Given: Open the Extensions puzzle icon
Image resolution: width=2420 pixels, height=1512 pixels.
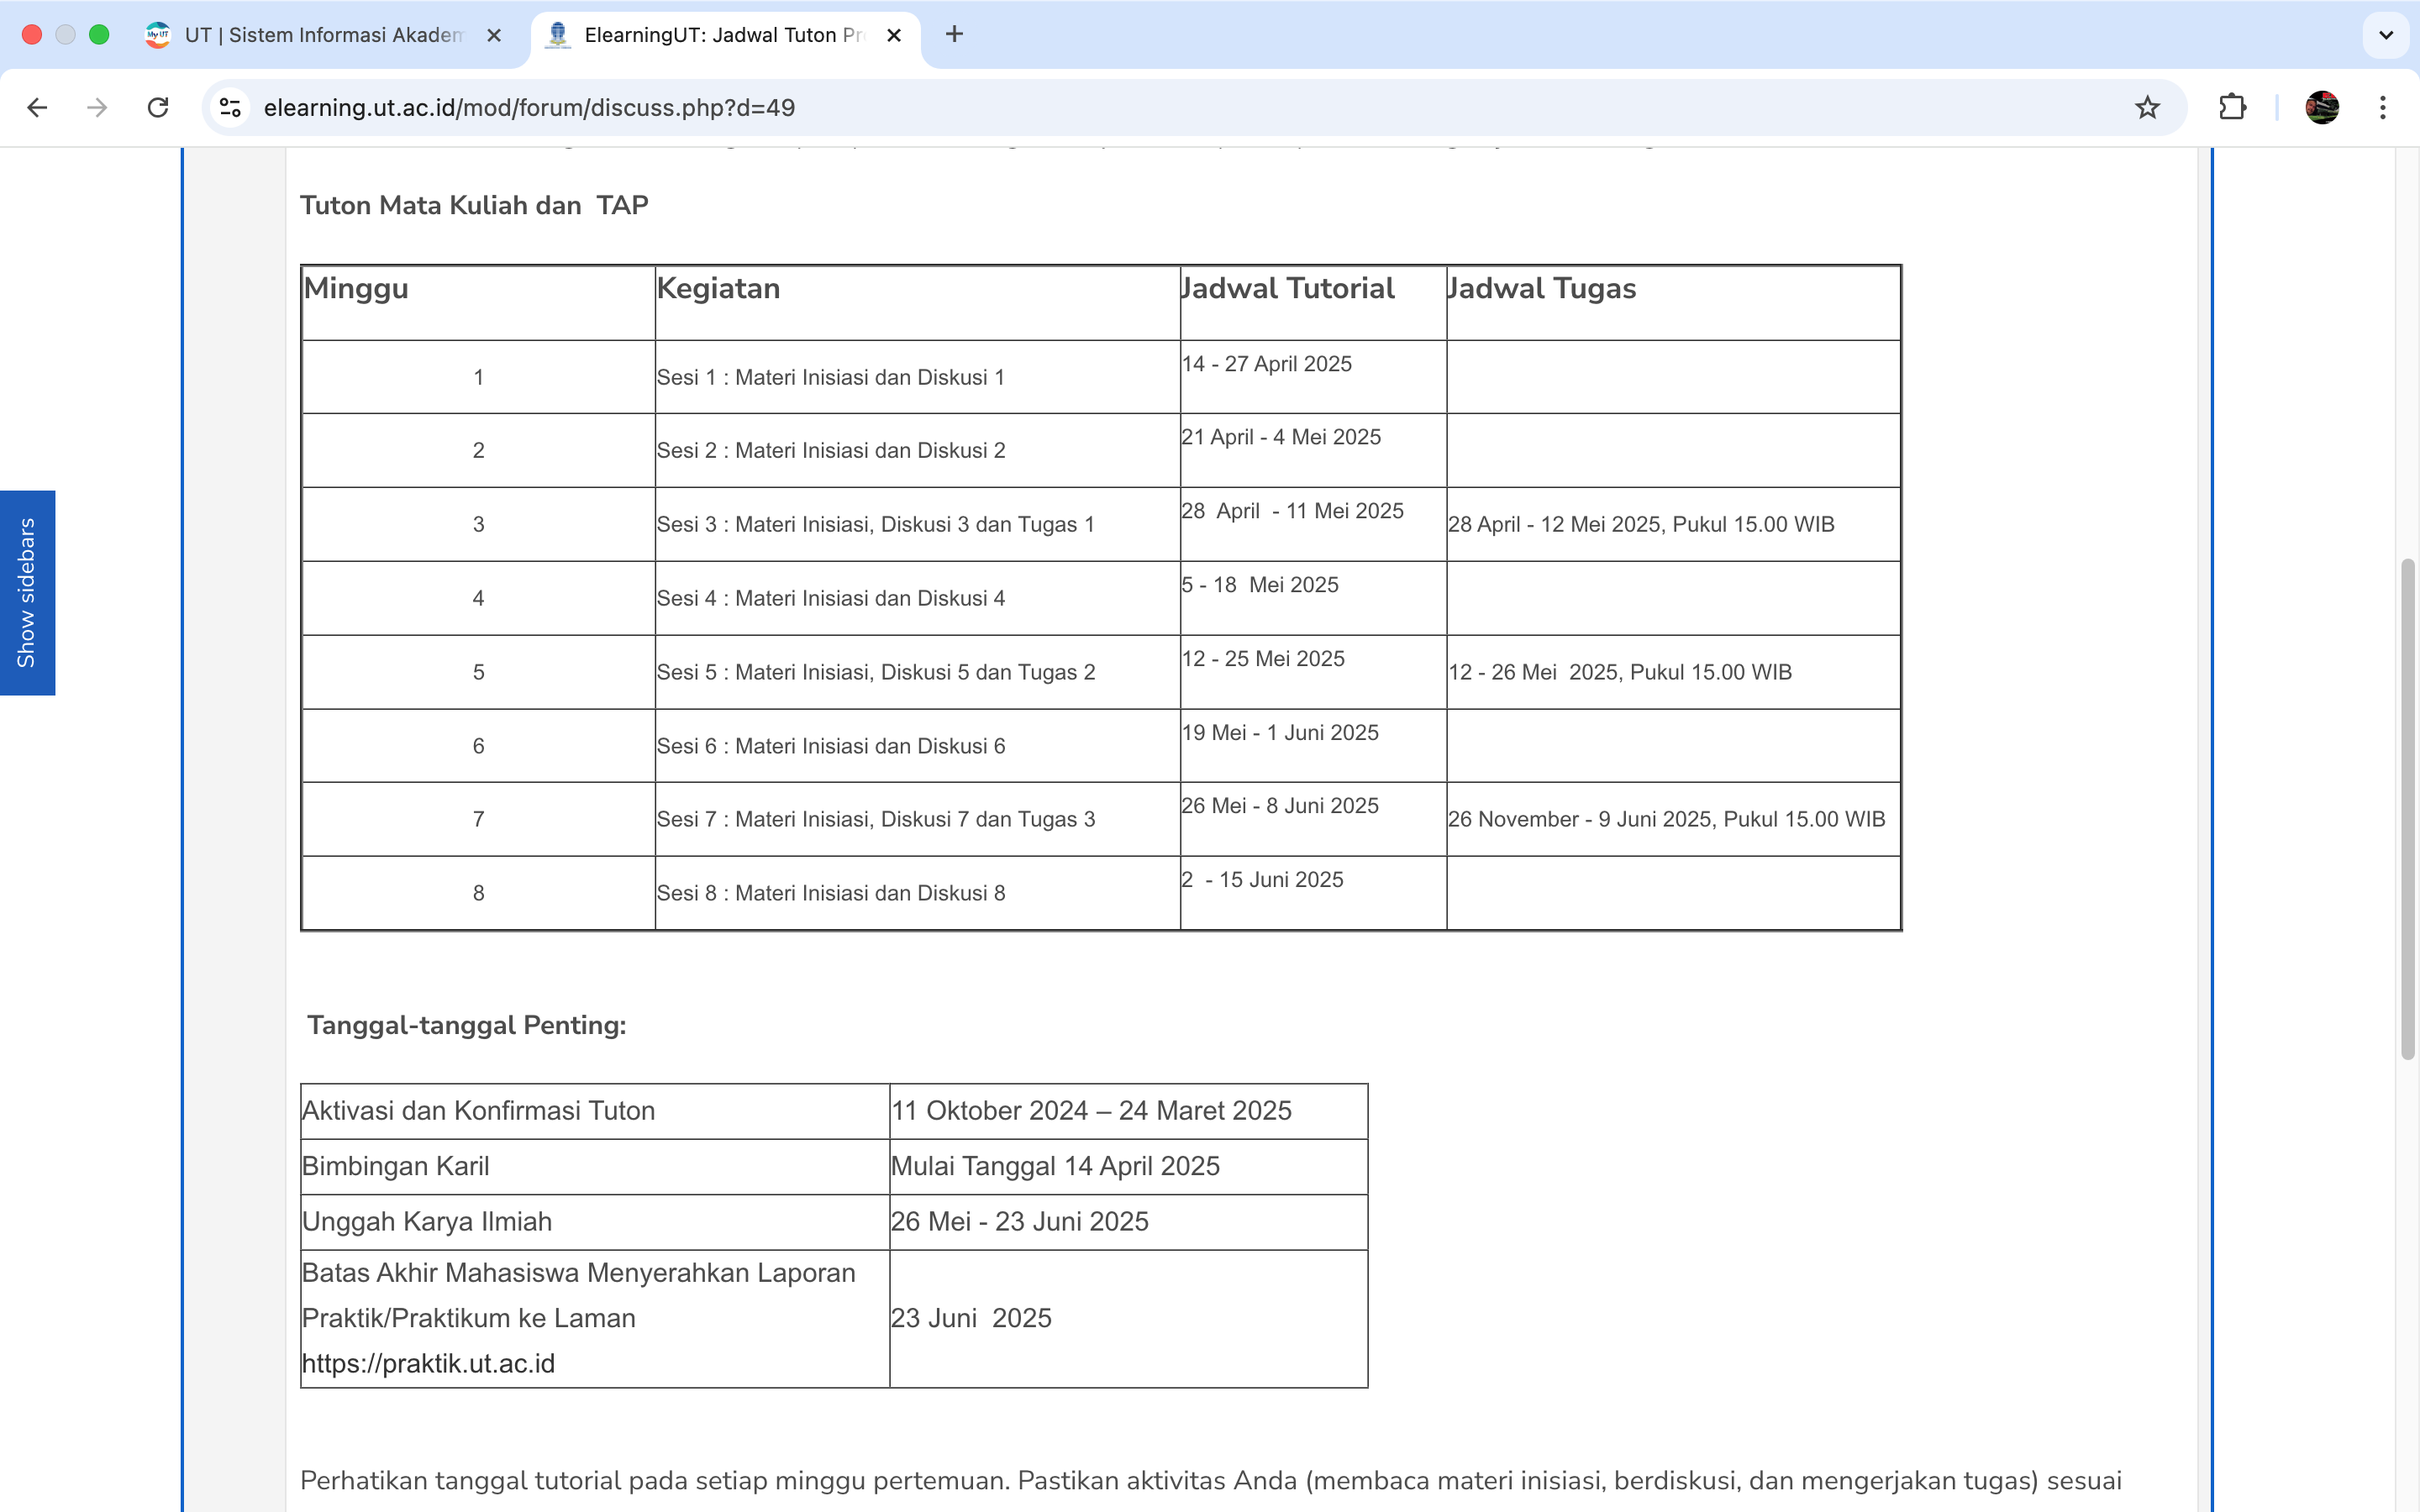Looking at the screenshot, I should pyautogui.click(x=2232, y=107).
